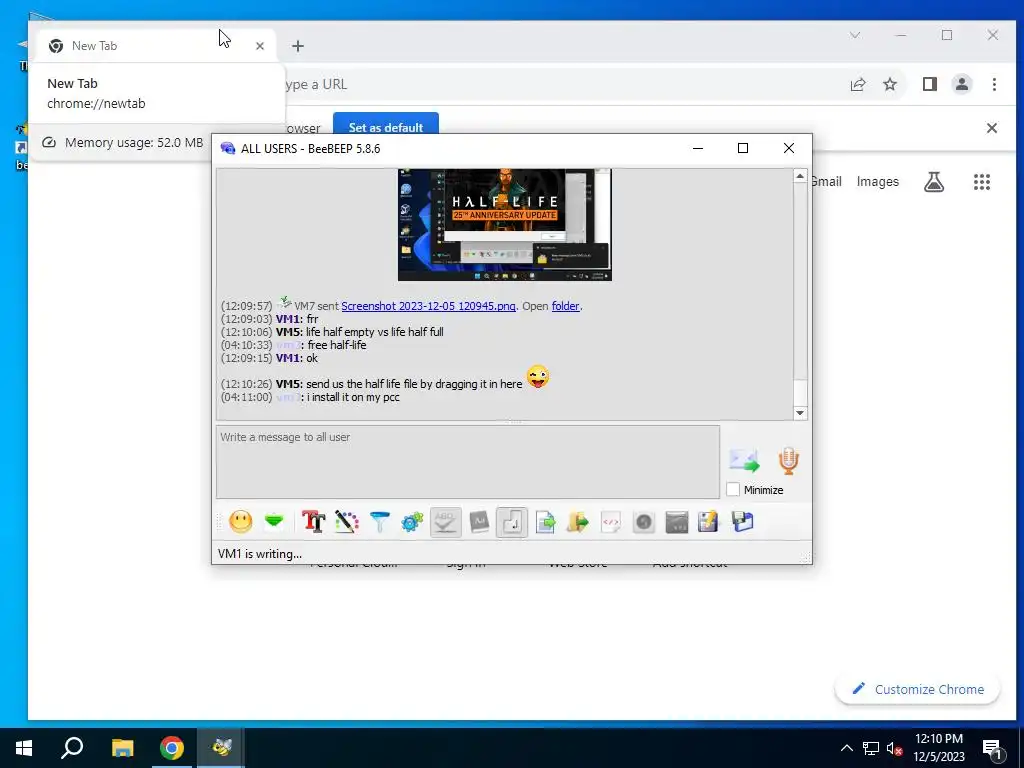Bookmark this tab with the star icon
1024x768 pixels.
(890, 84)
